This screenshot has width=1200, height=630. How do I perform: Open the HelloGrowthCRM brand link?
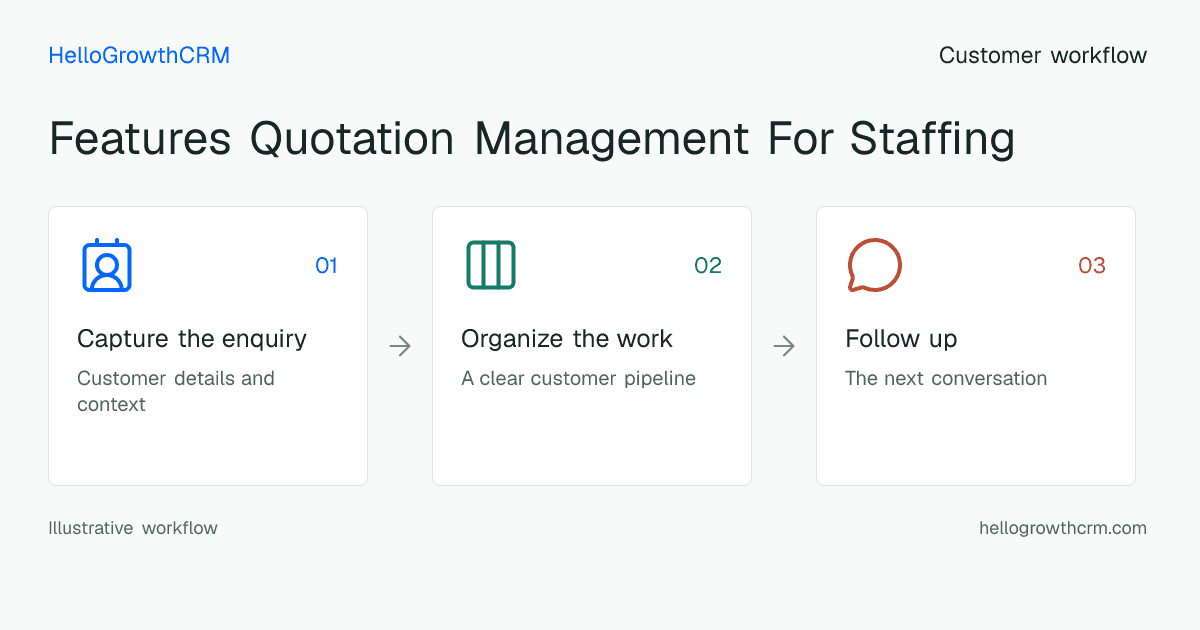(x=139, y=56)
